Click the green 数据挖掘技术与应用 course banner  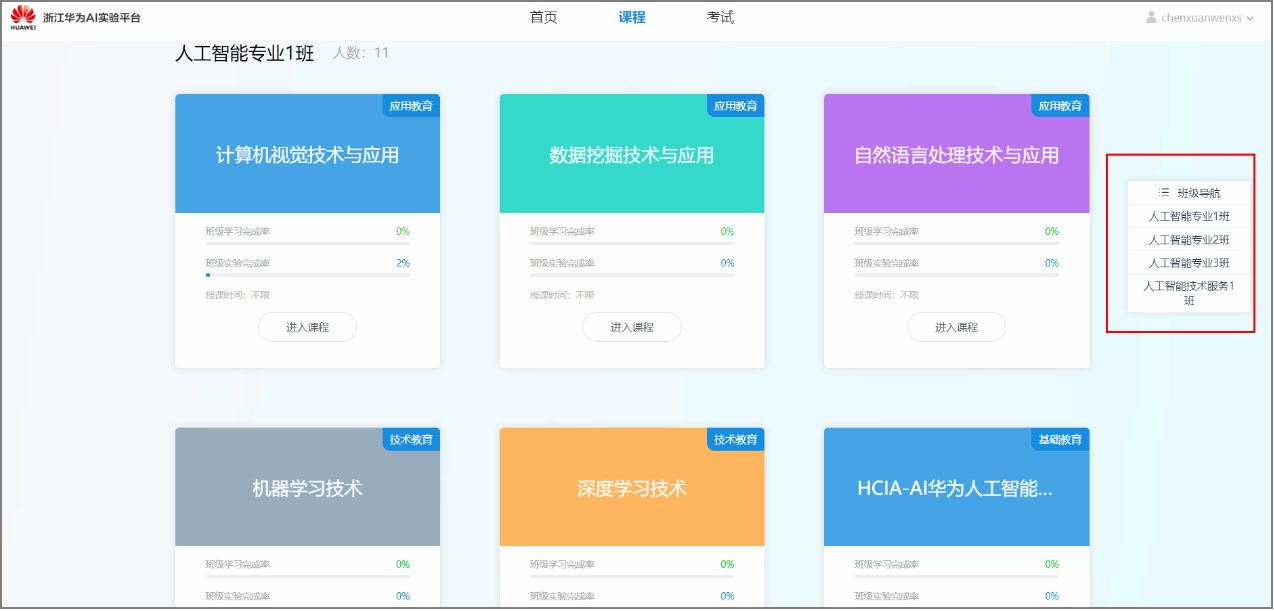pyautogui.click(x=632, y=154)
